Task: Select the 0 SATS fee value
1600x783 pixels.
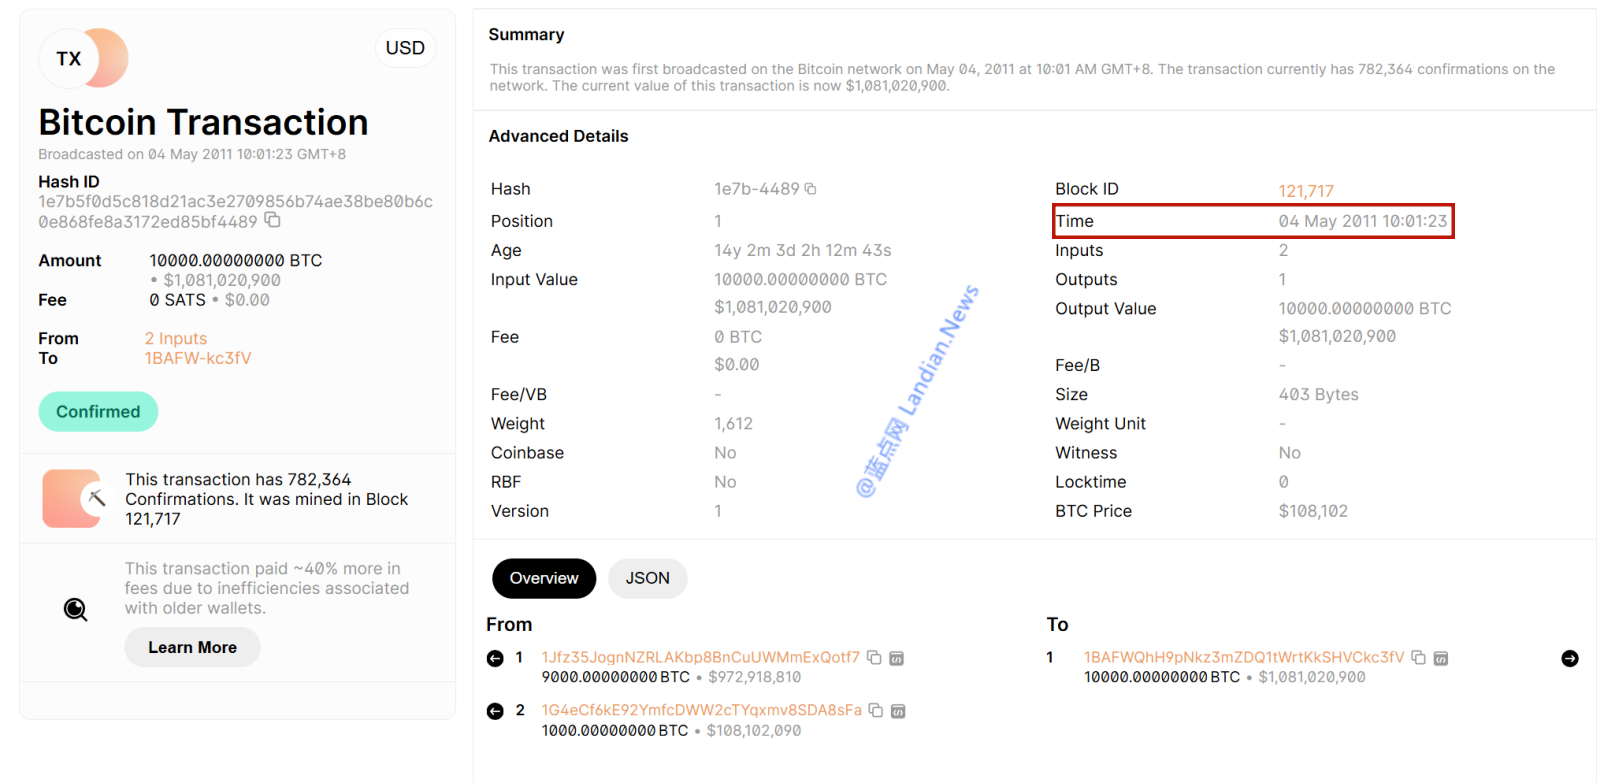Action: click(x=178, y=300)
